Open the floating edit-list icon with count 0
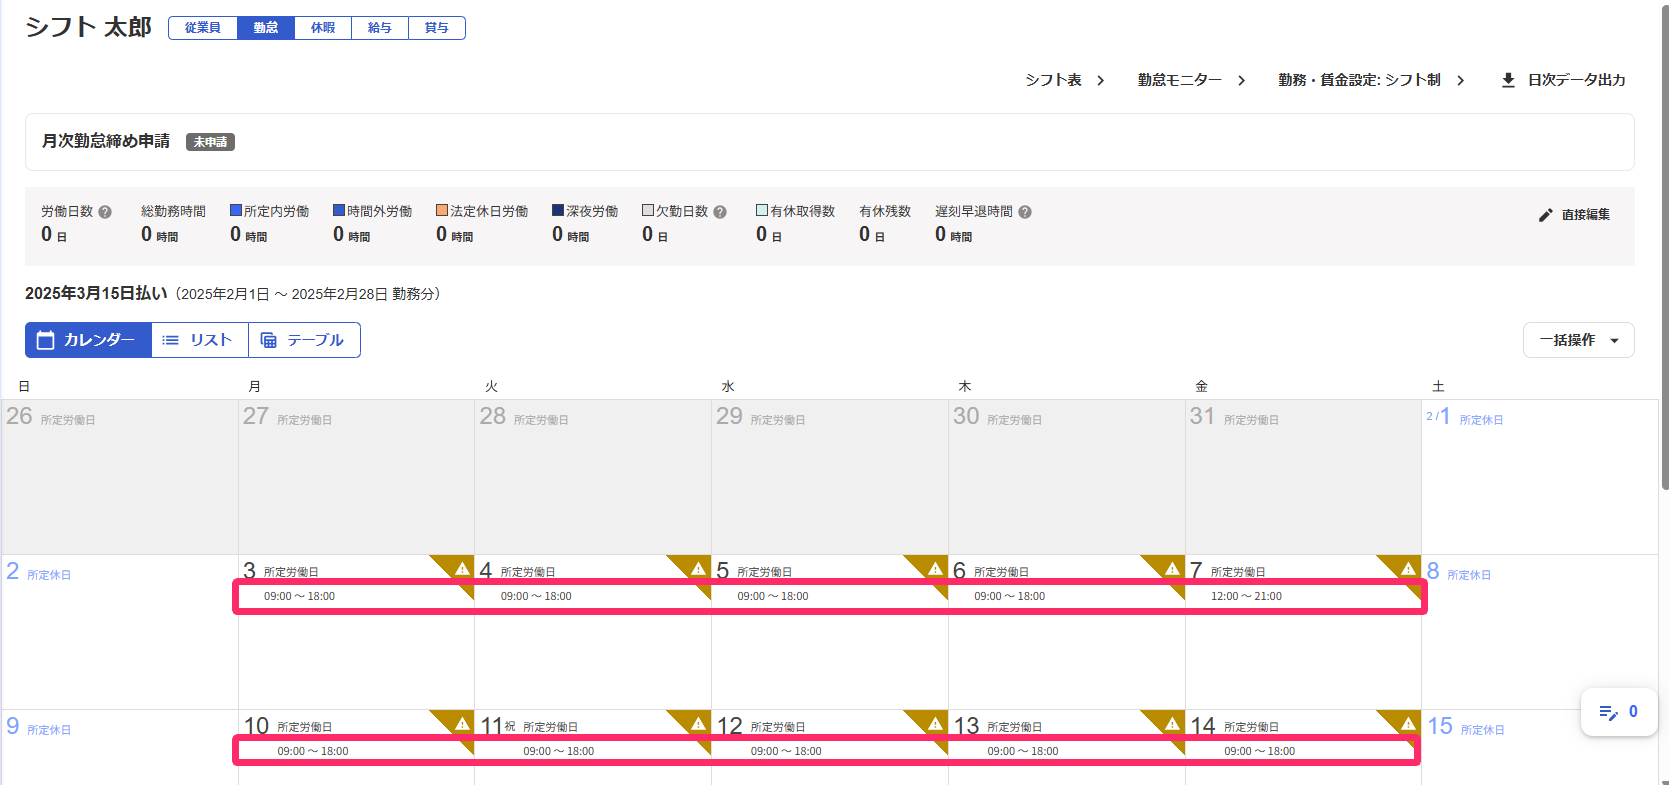 pos(1618,712)
